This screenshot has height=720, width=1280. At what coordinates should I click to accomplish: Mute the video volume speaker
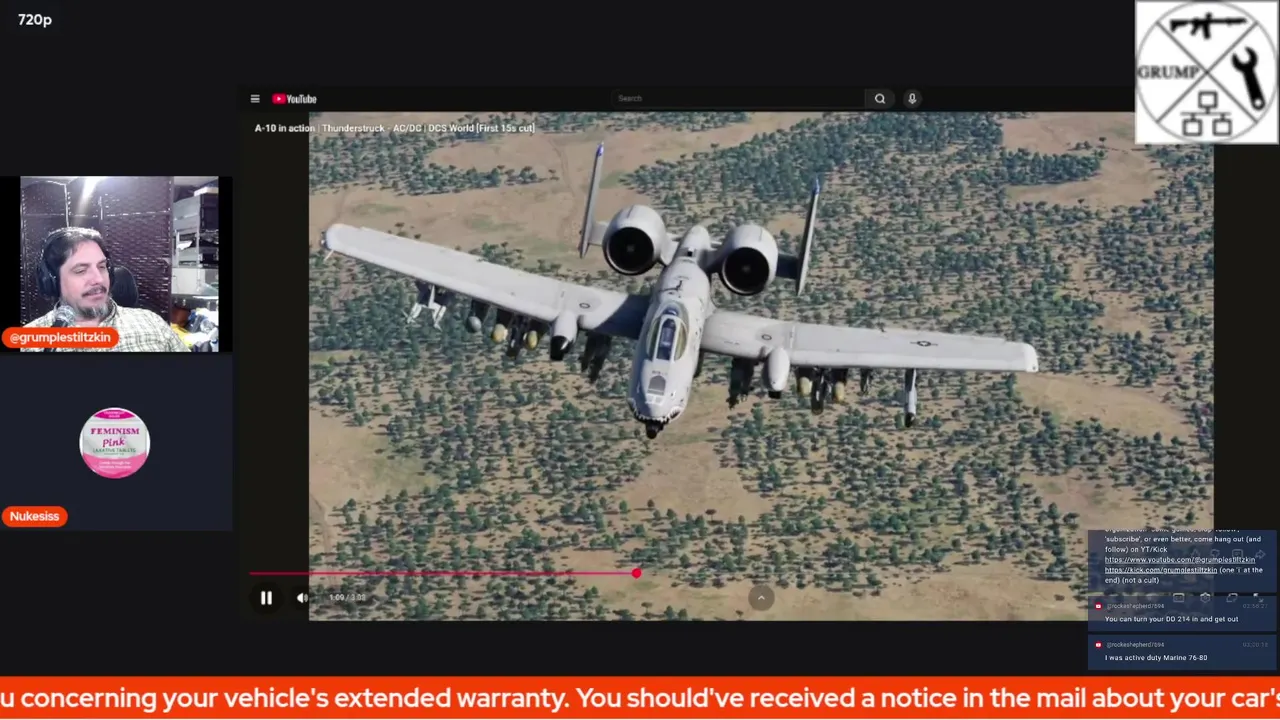coord(302,598)
